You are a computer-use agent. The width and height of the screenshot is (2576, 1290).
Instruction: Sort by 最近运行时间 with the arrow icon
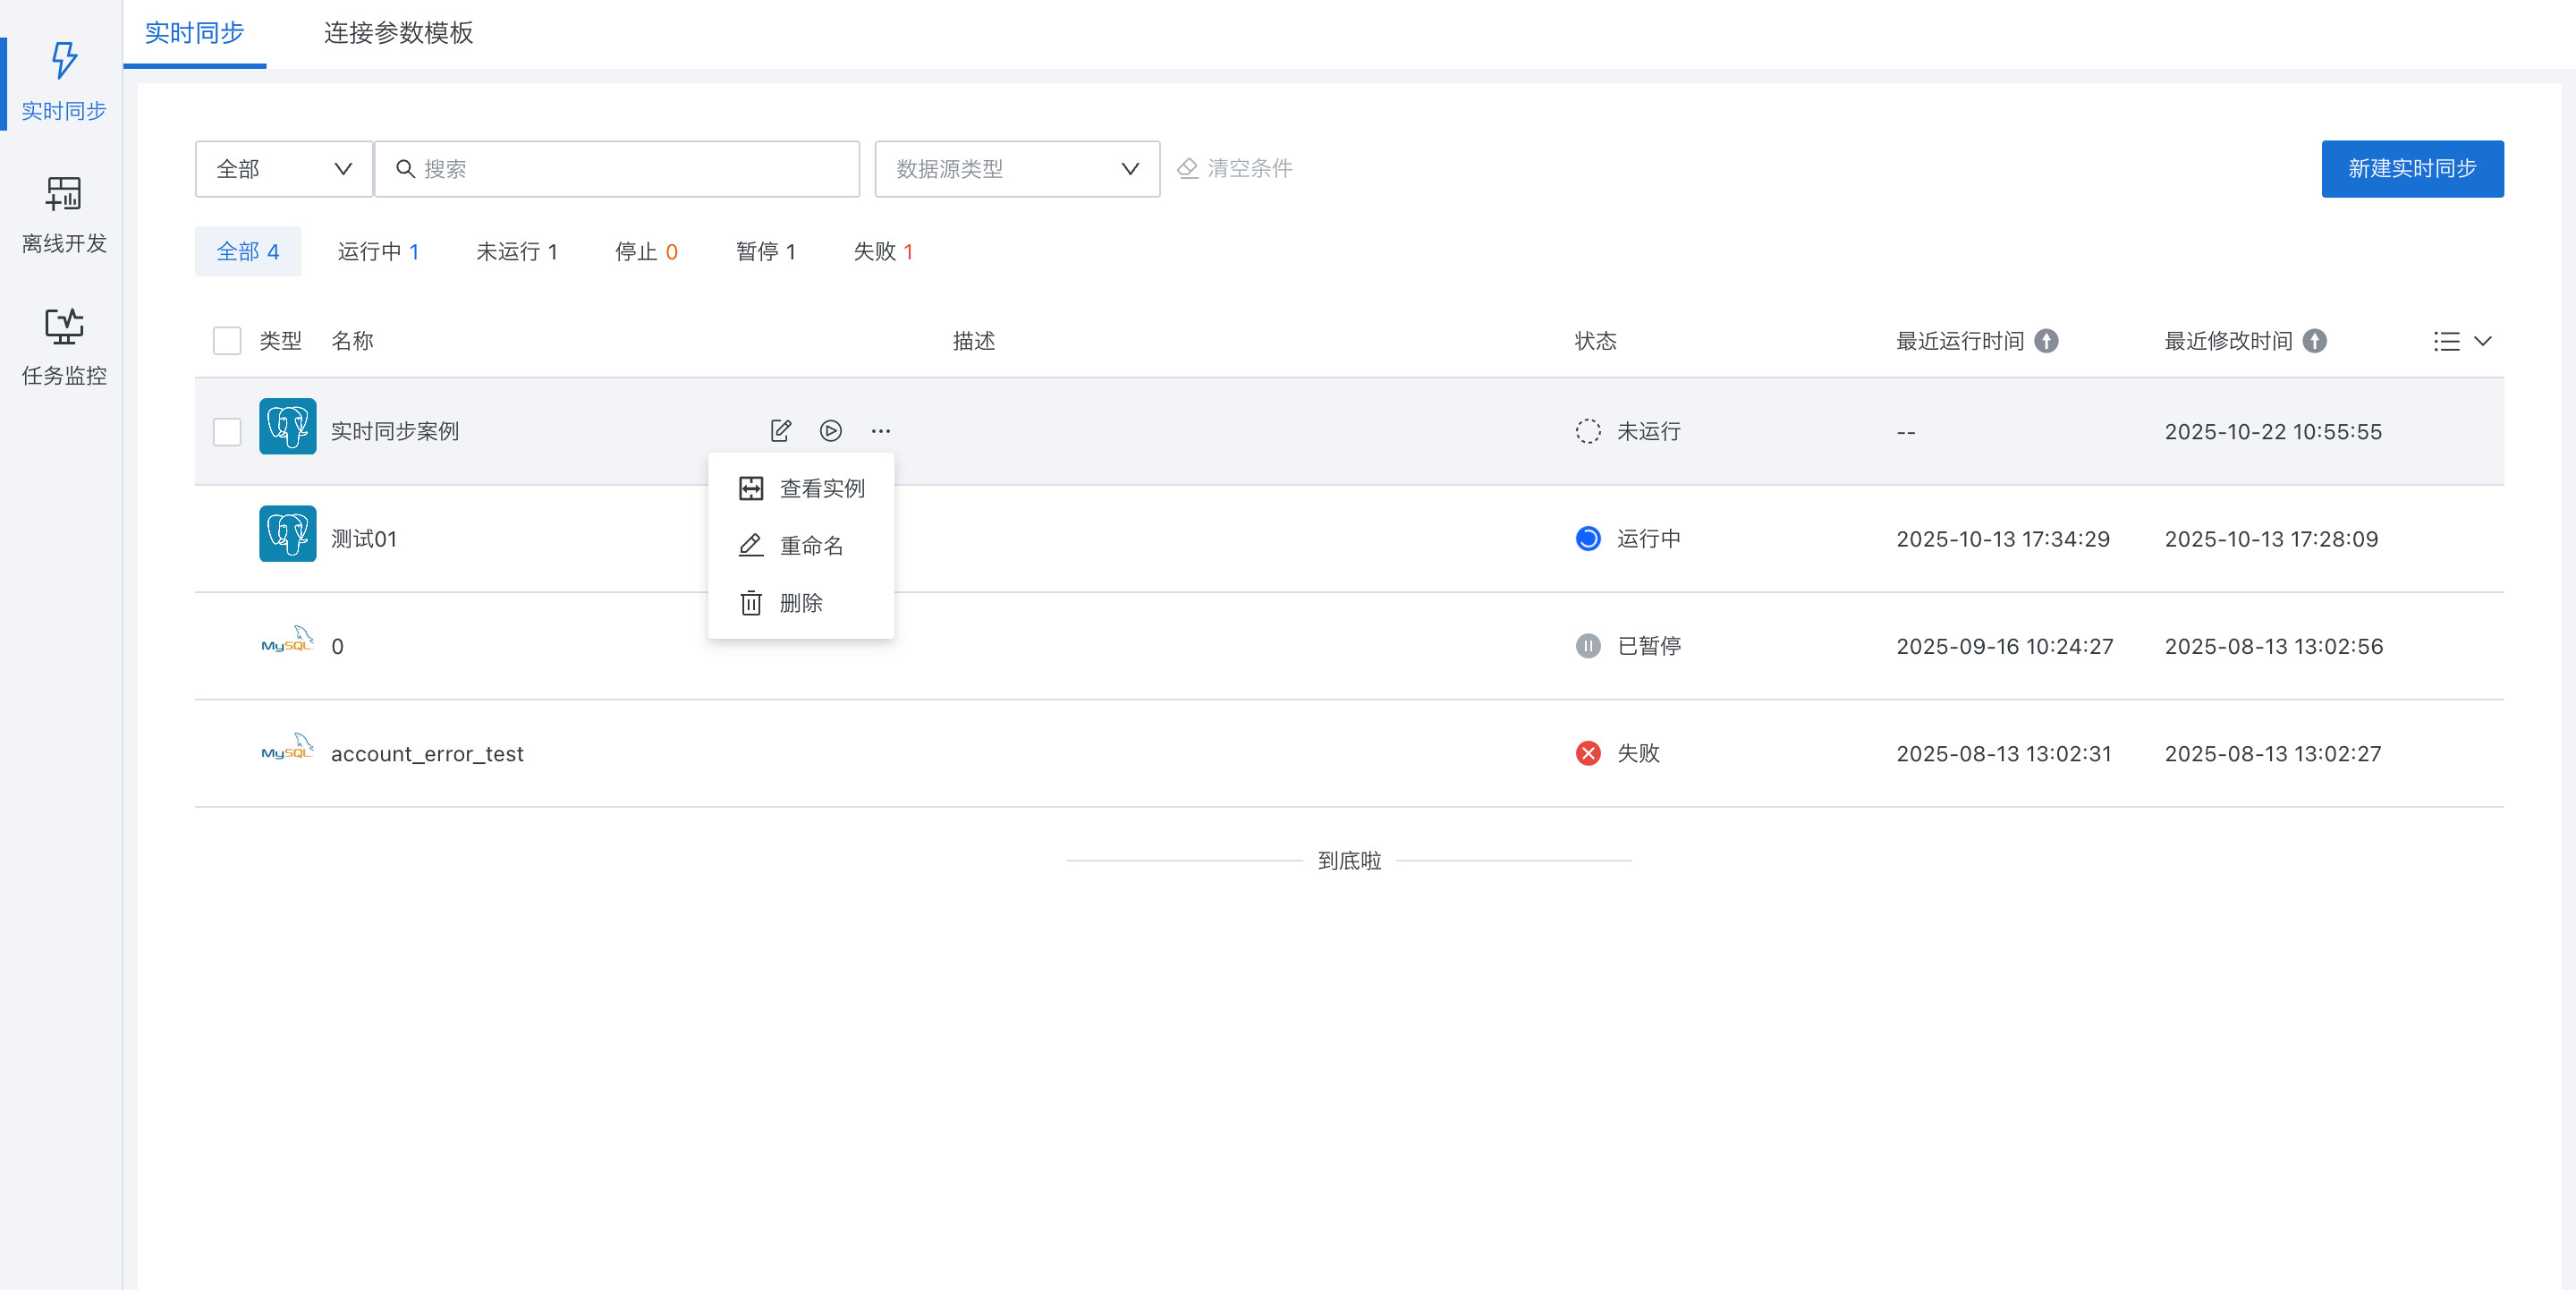click(2046, 341)
